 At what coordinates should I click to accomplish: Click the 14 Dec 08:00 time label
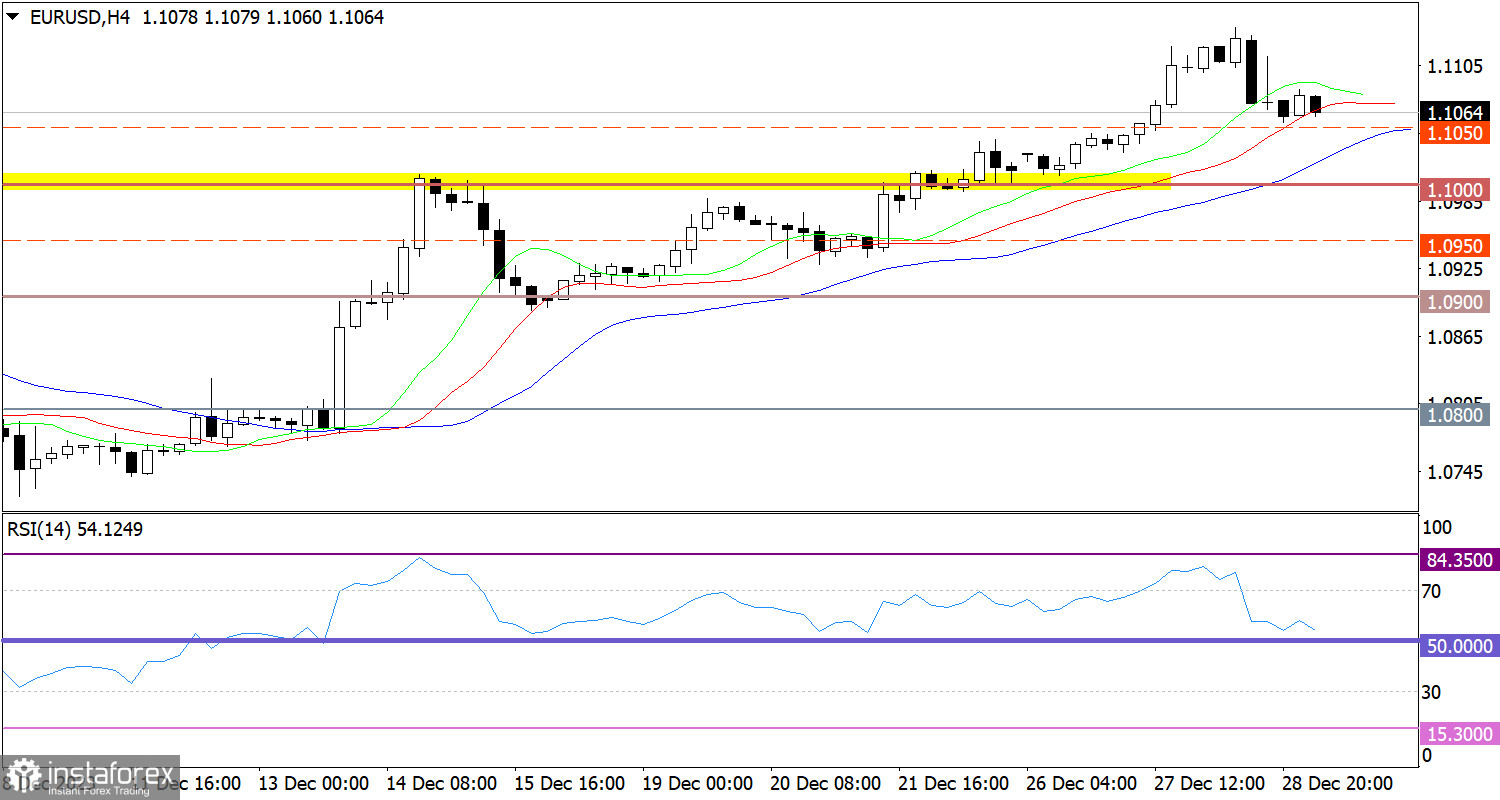point(442,782)
